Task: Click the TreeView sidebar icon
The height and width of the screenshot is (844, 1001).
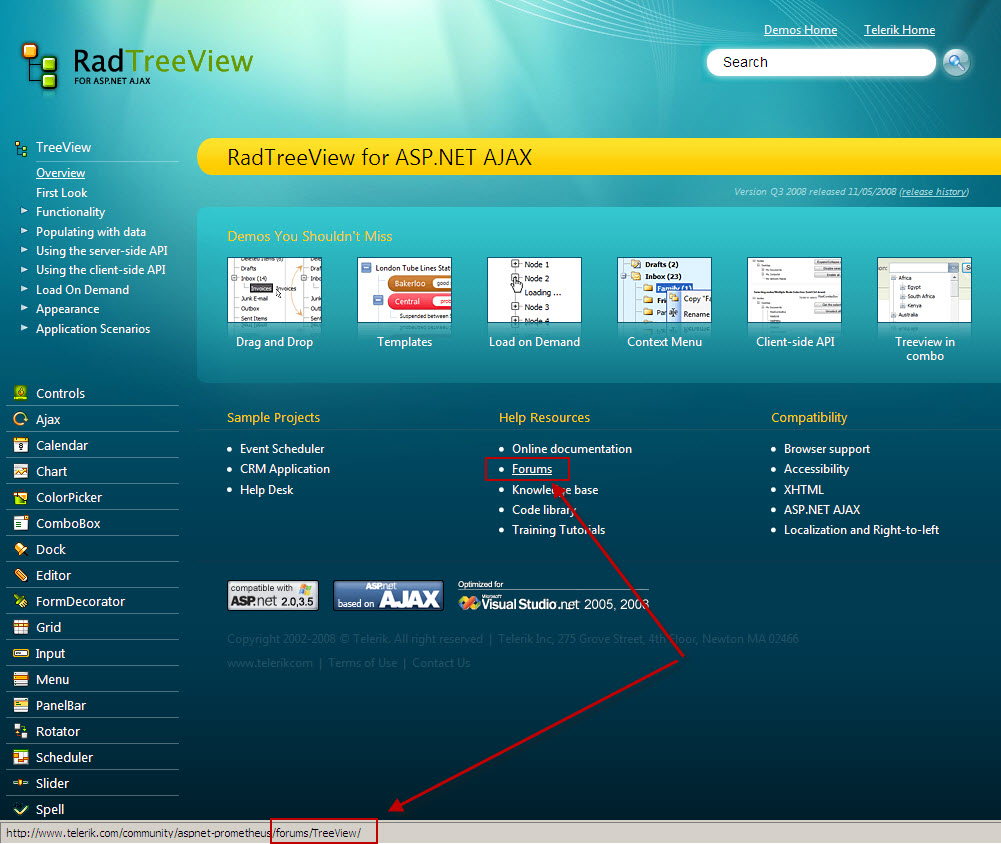Action: coord(21,149)
